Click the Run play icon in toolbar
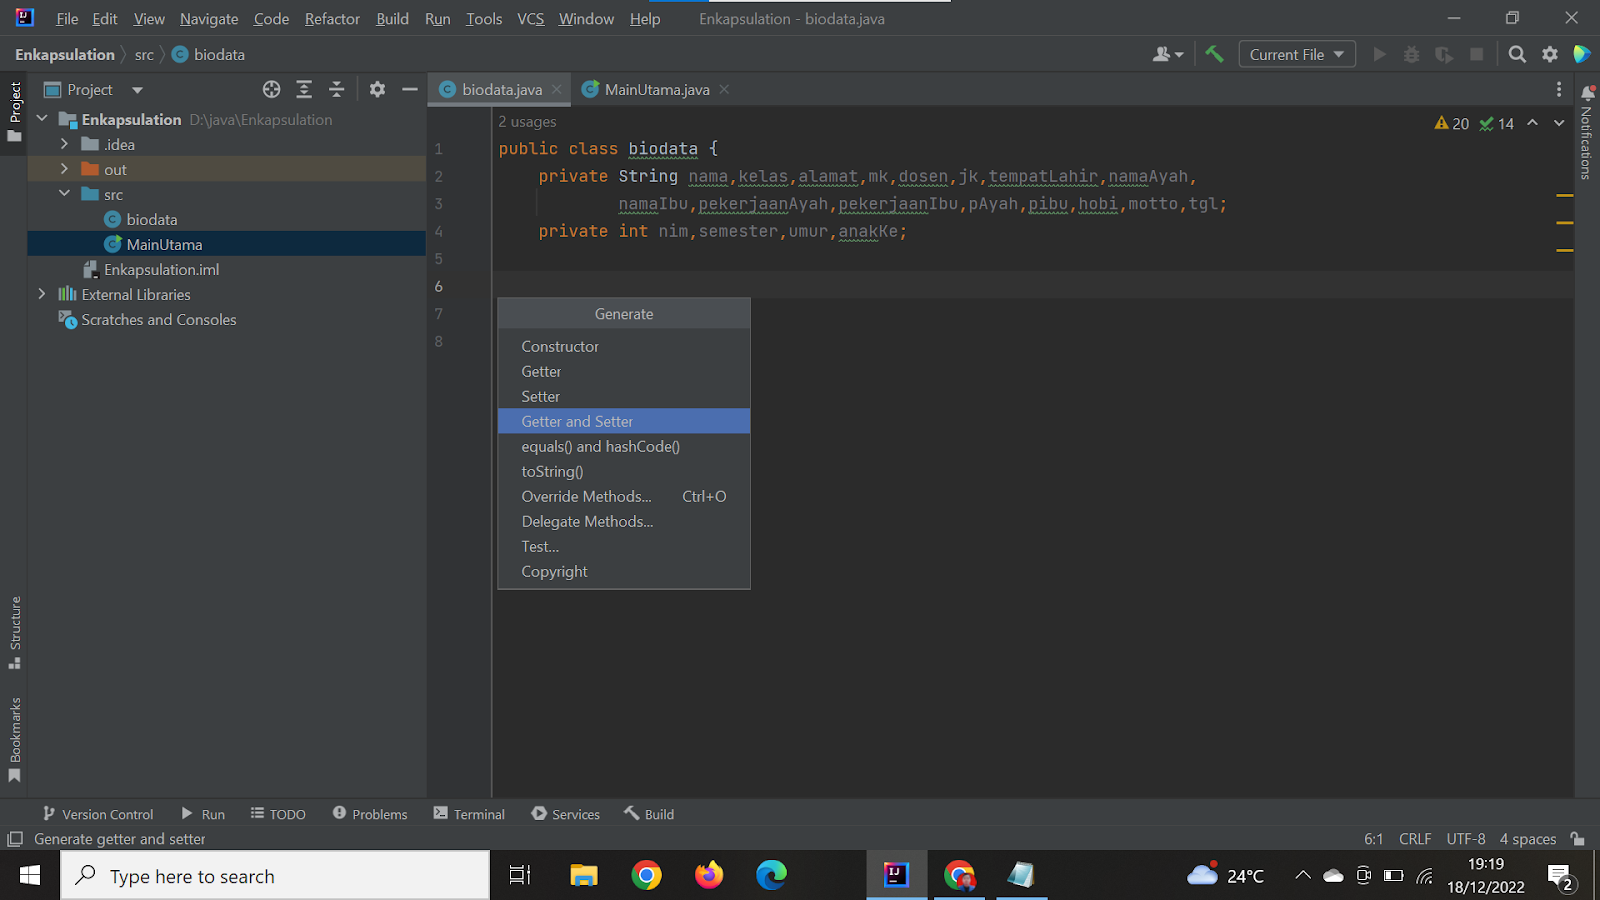The image size is (1600, 900). 1380,54
